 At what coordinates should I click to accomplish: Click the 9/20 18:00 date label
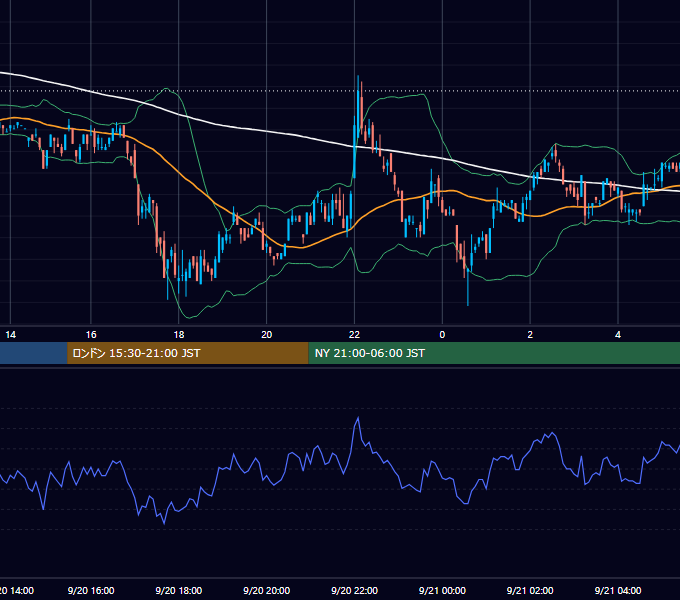(x=179, y=590)
